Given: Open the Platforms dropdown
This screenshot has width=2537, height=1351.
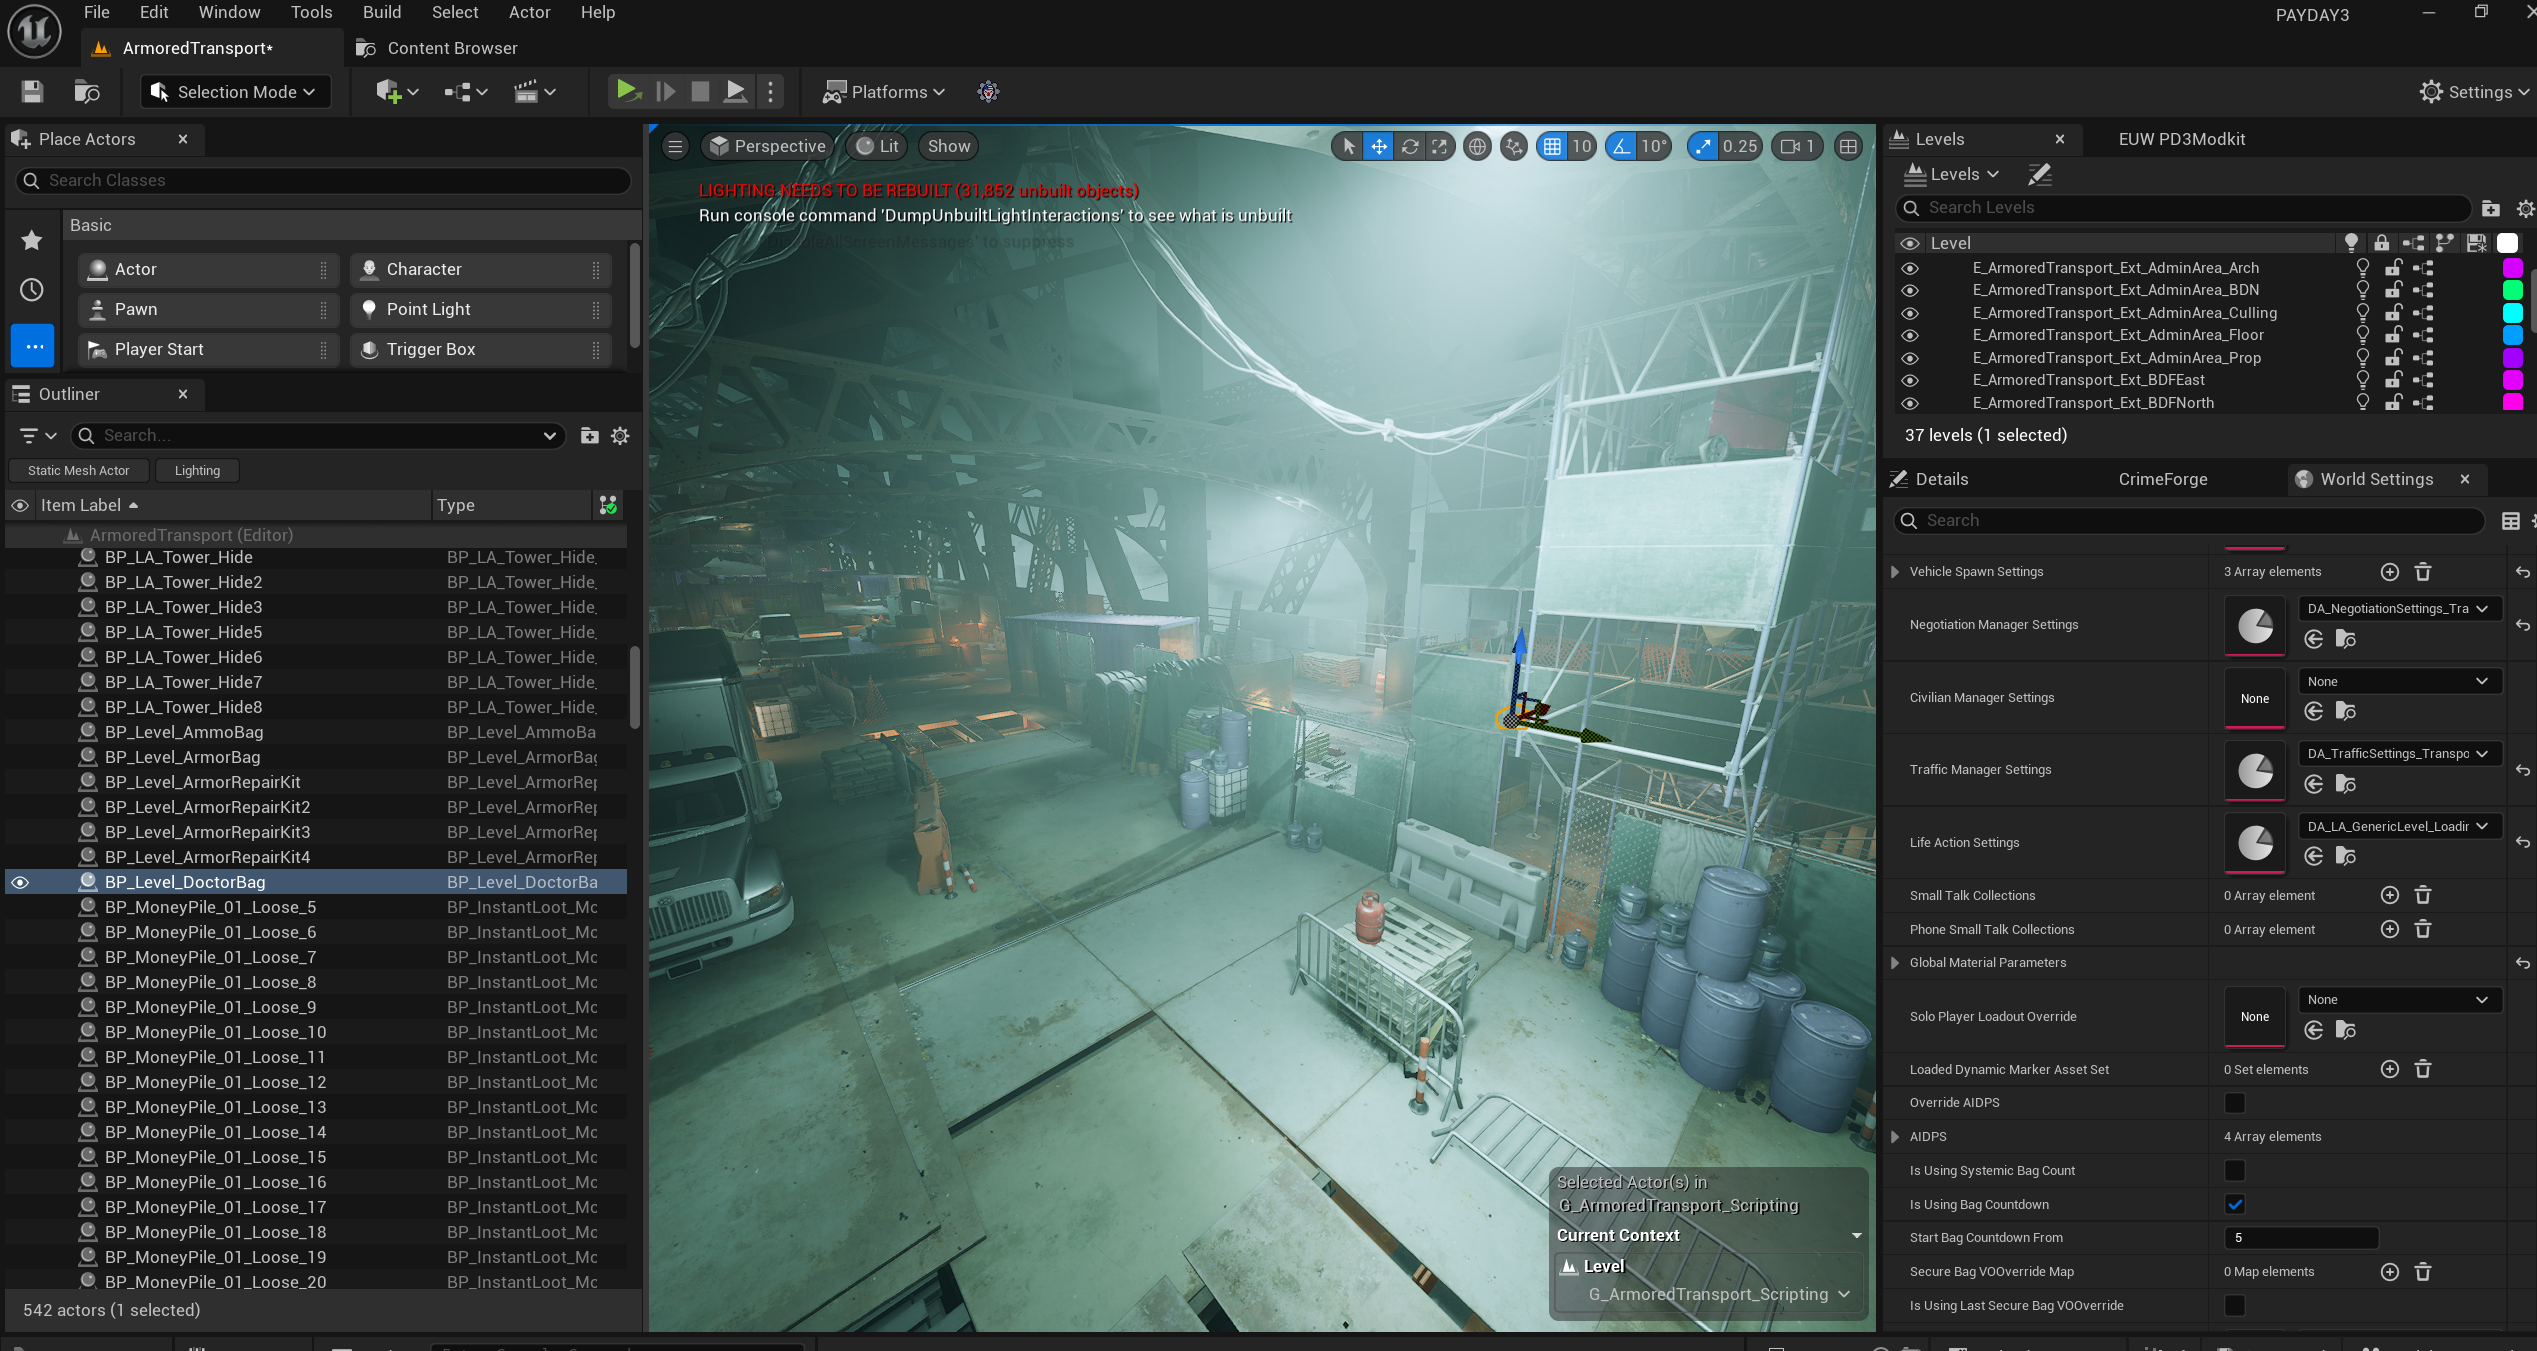Looking at the screenshot, I should tap(884, 92).
